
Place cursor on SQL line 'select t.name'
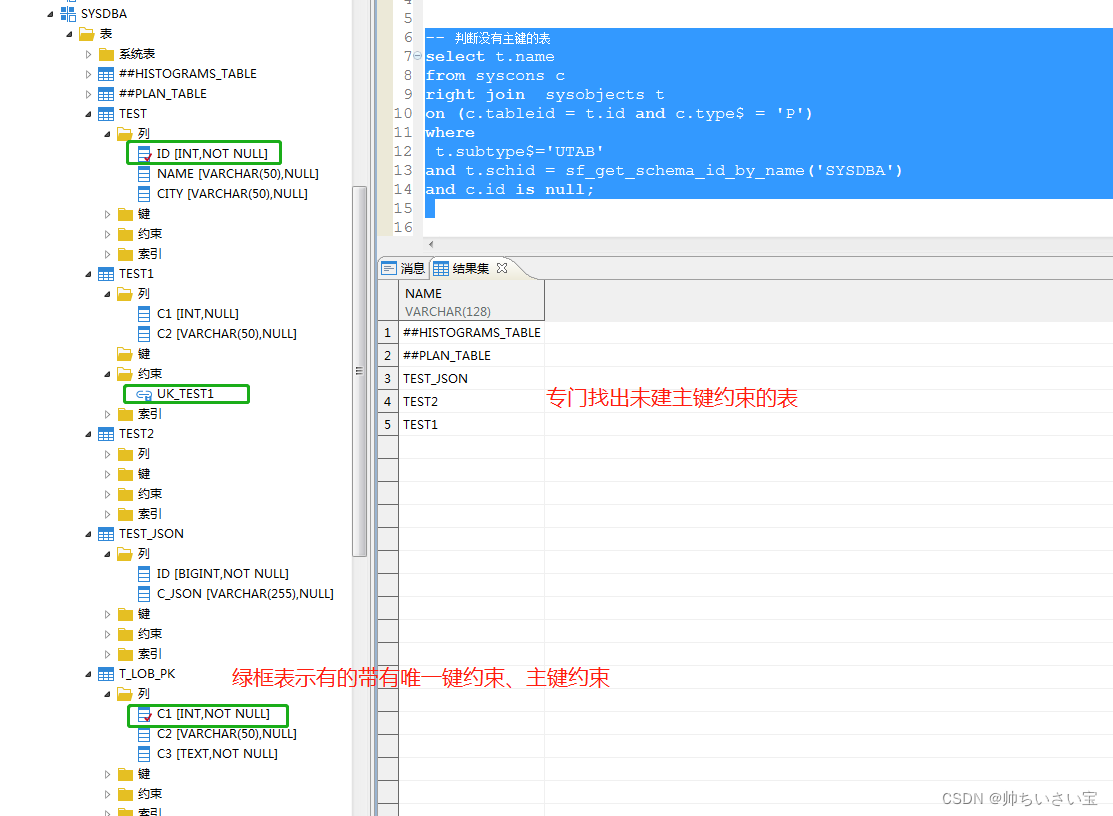coord(490,57)
